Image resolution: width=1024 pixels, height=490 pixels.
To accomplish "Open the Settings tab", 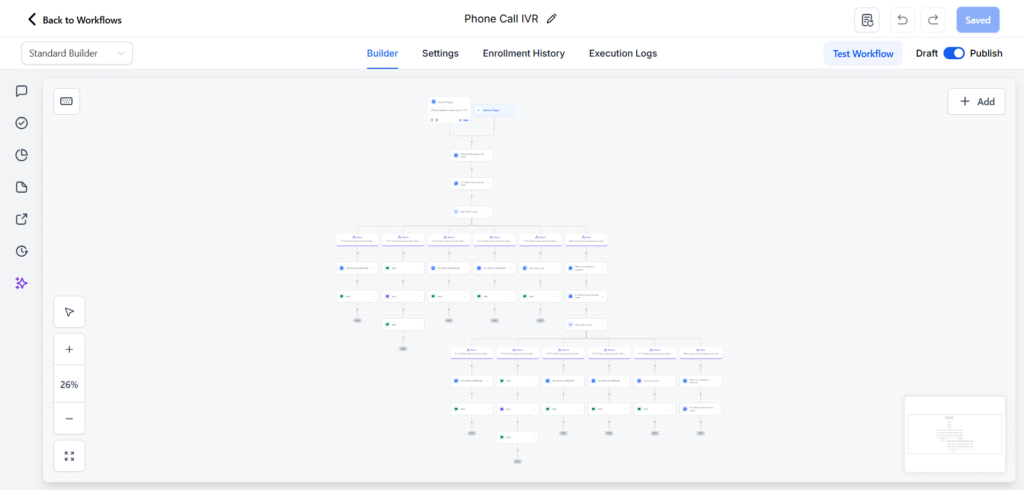I will tap(440, 54).
